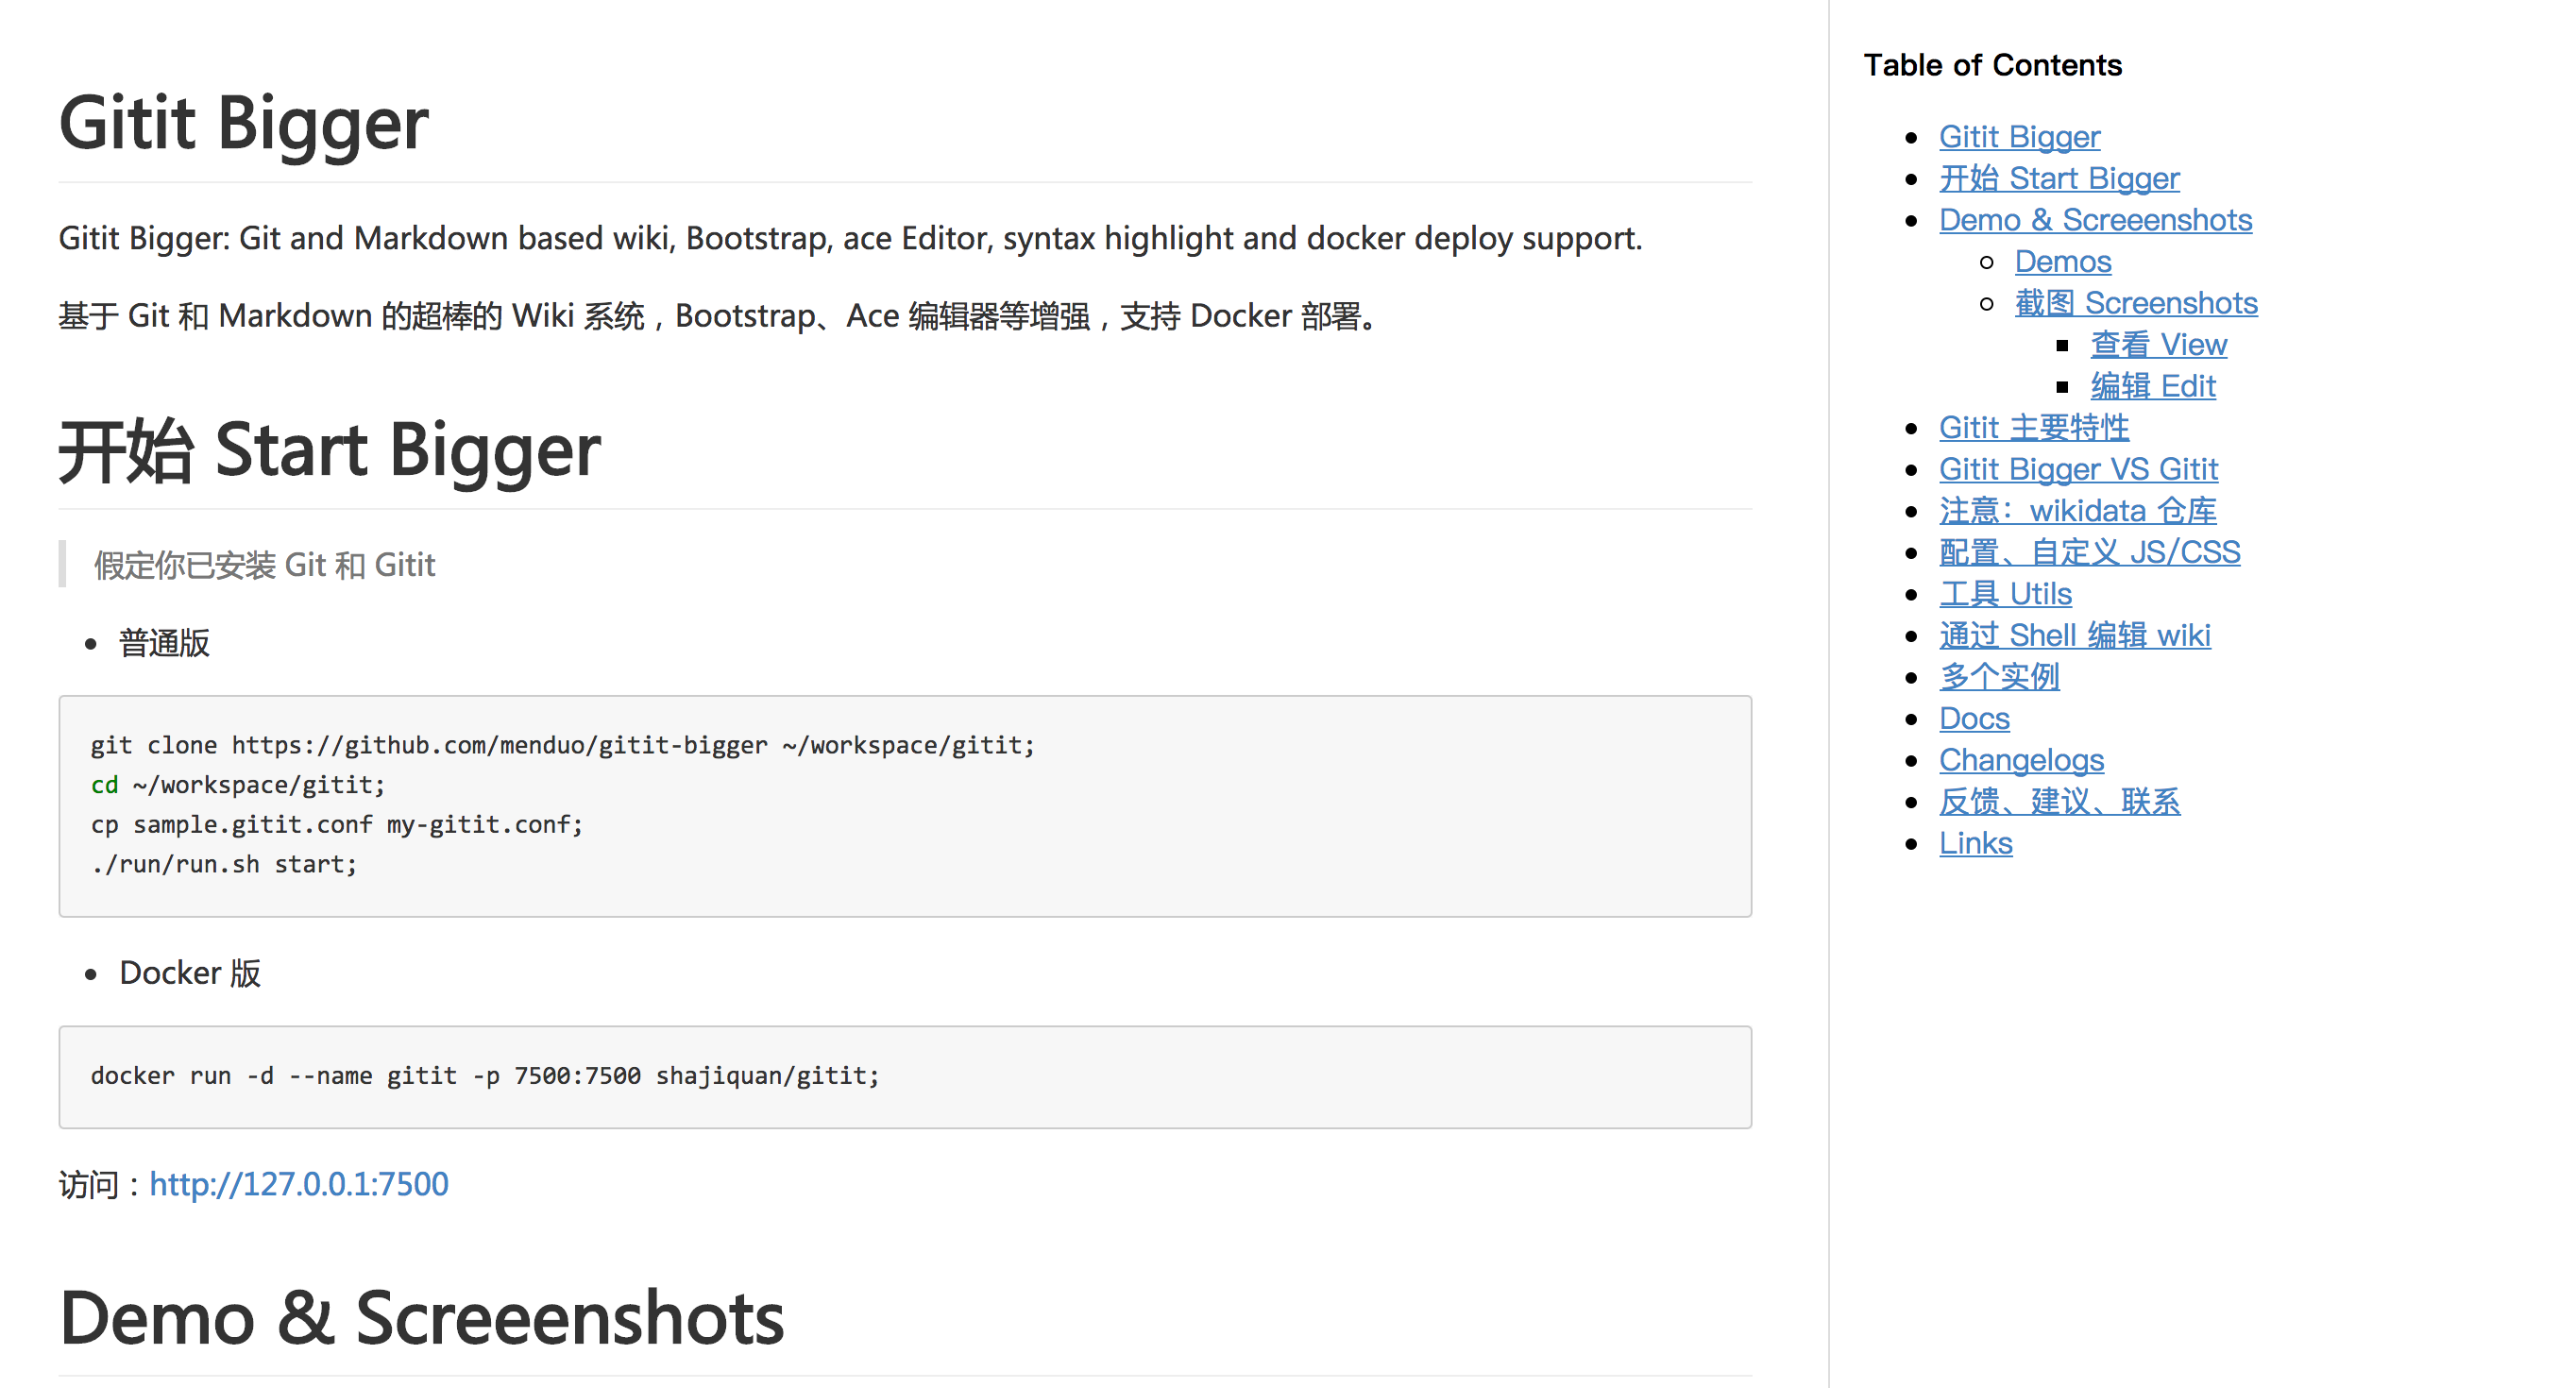
Task: Jump to Changelogs section
Action: 2020,760
